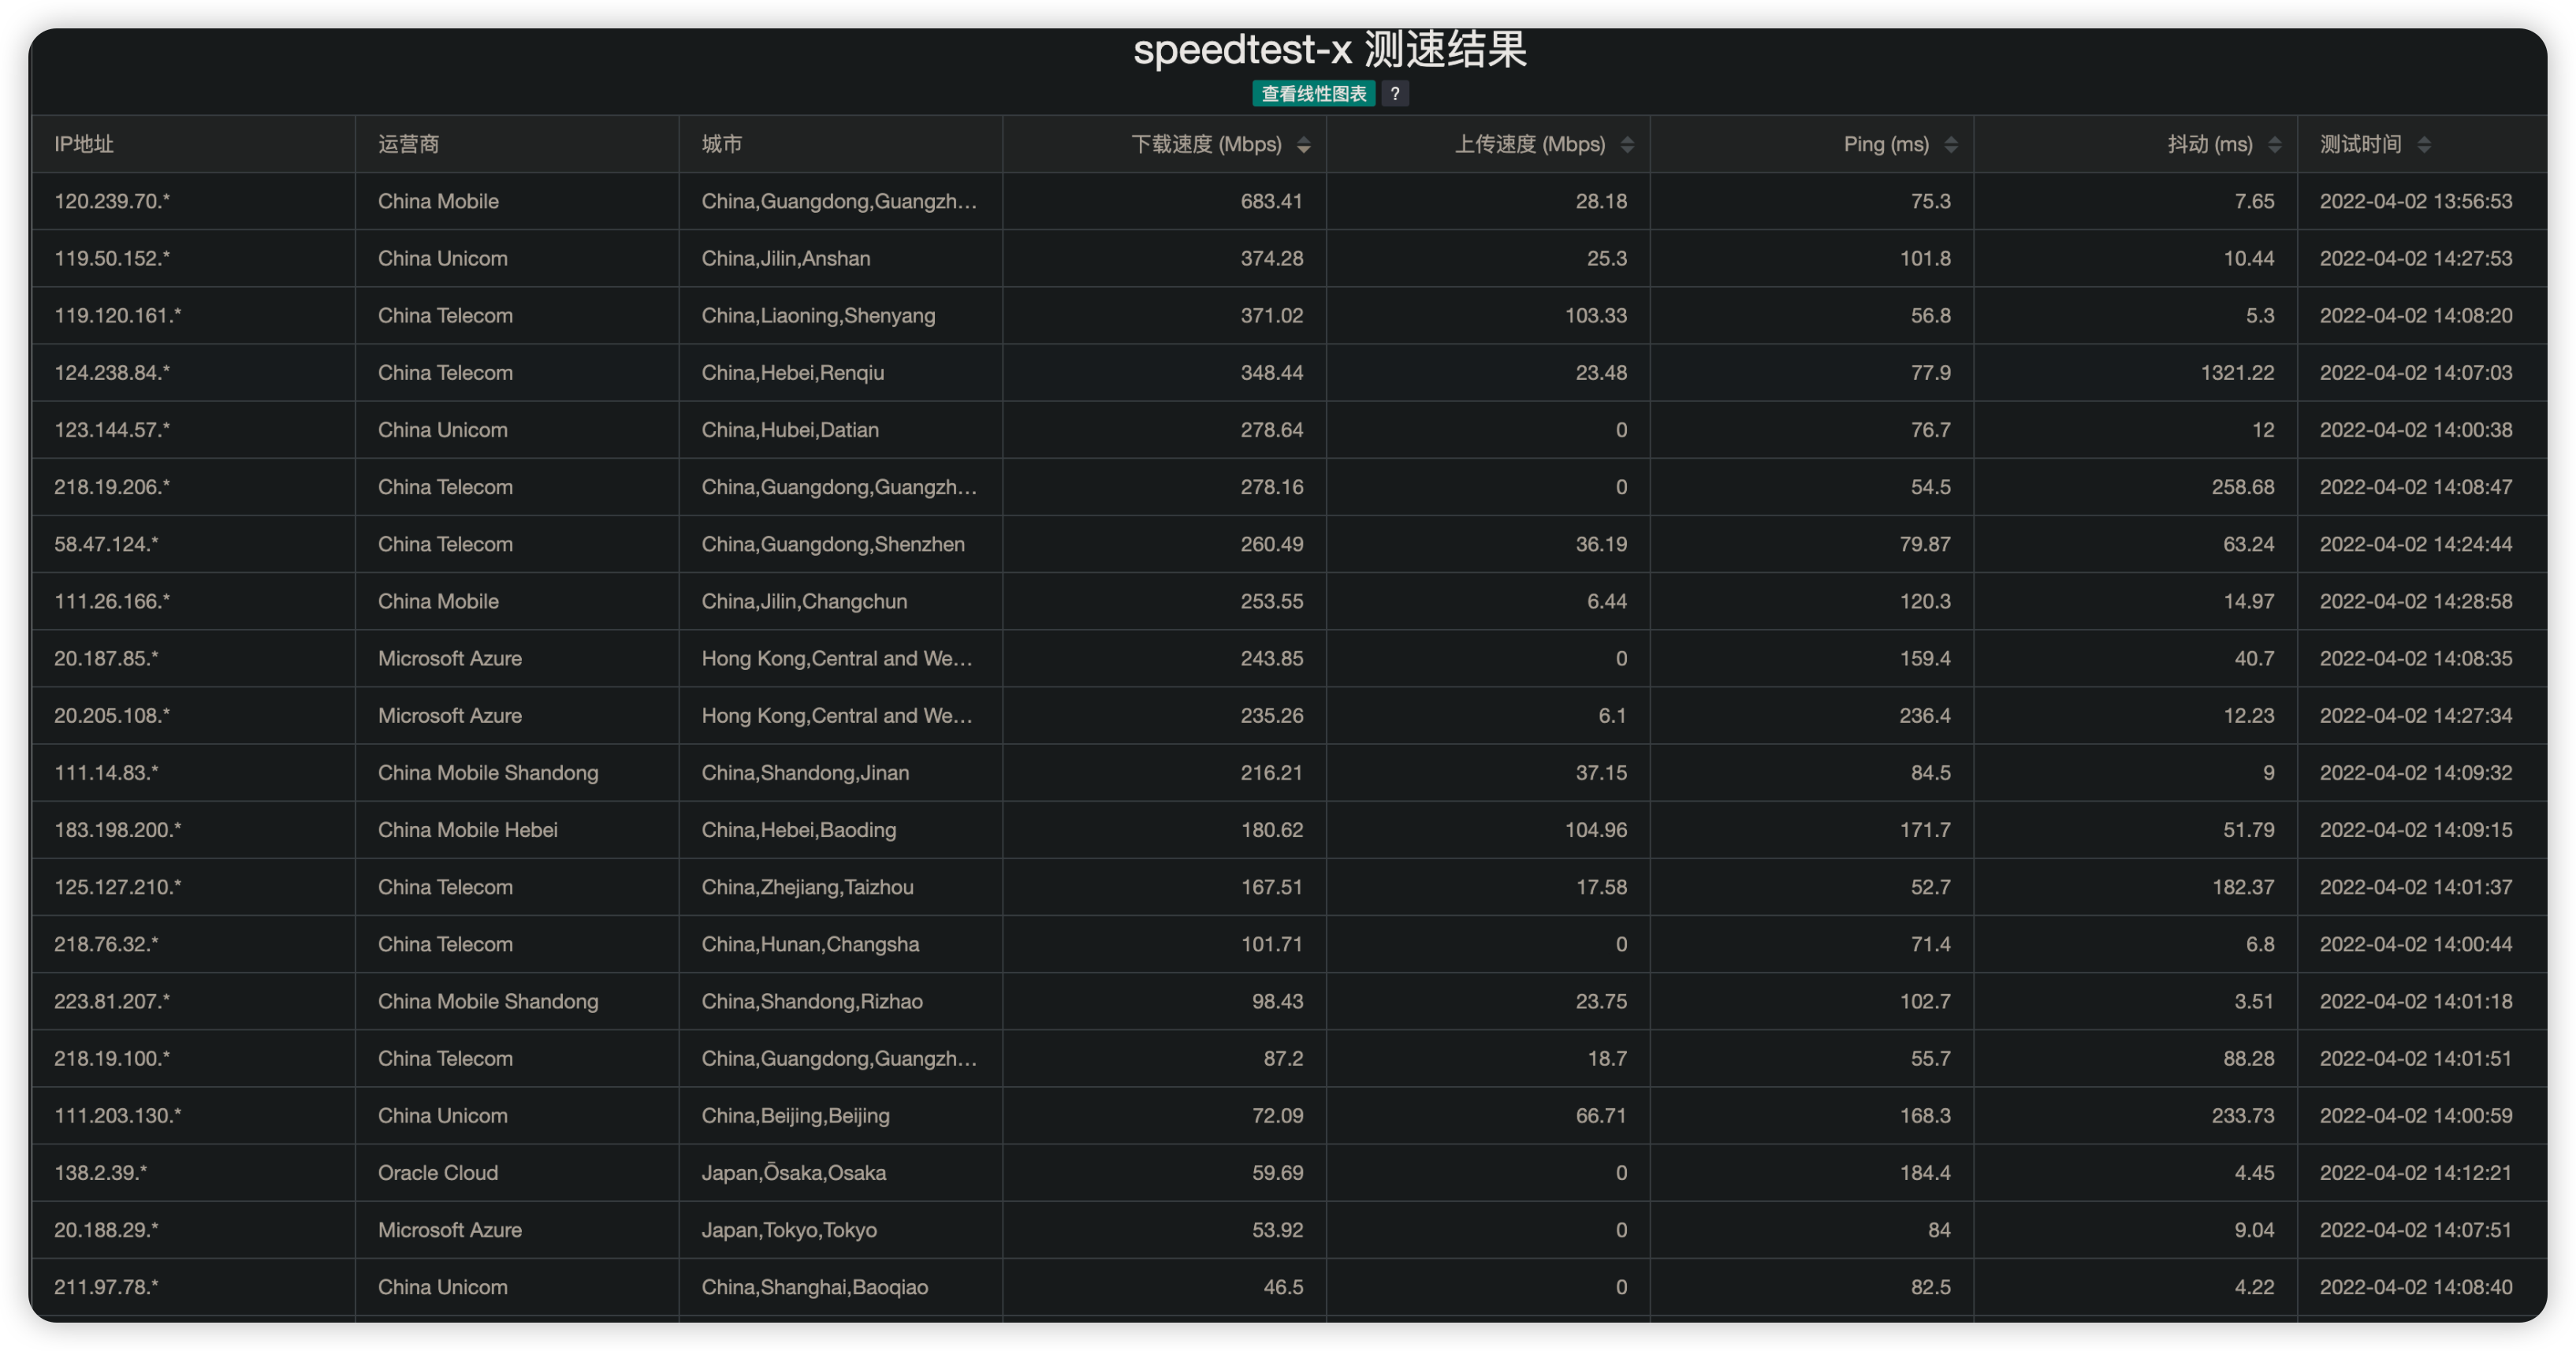This screenshot has width=2576, height=1351.
Task: Click download speed value 374.28
Action: tap(1272, 258)
